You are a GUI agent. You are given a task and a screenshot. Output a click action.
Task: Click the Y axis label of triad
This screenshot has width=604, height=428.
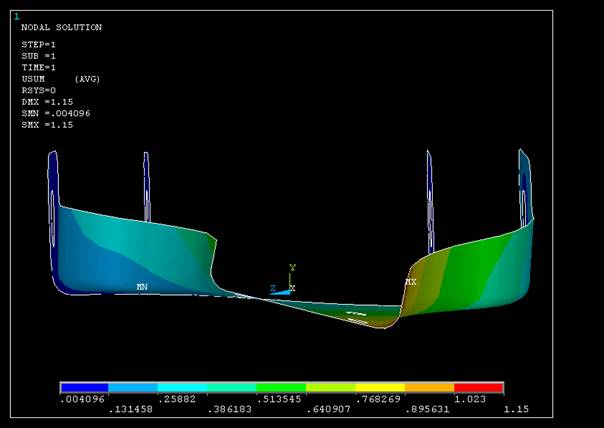292,267
